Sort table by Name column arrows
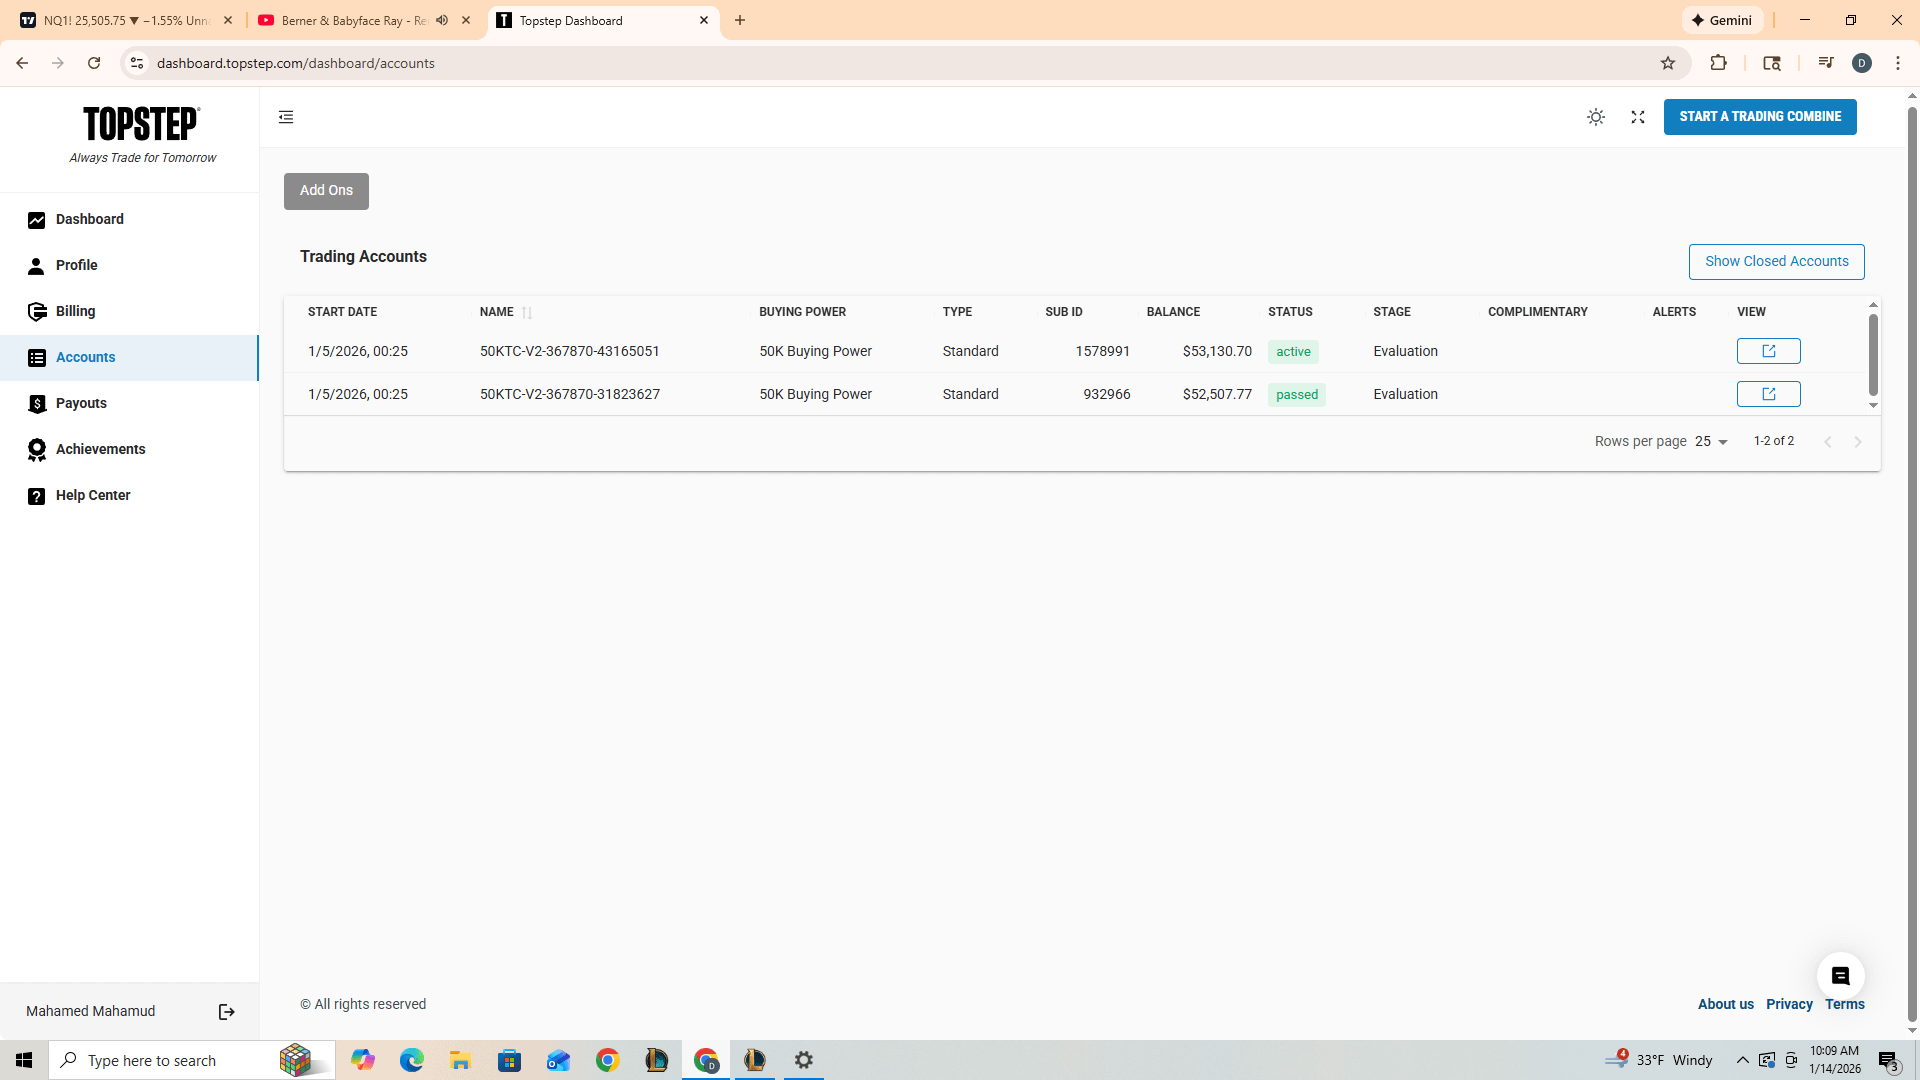The height and width of the screenshot is (1080, 1920). (527, 313)
